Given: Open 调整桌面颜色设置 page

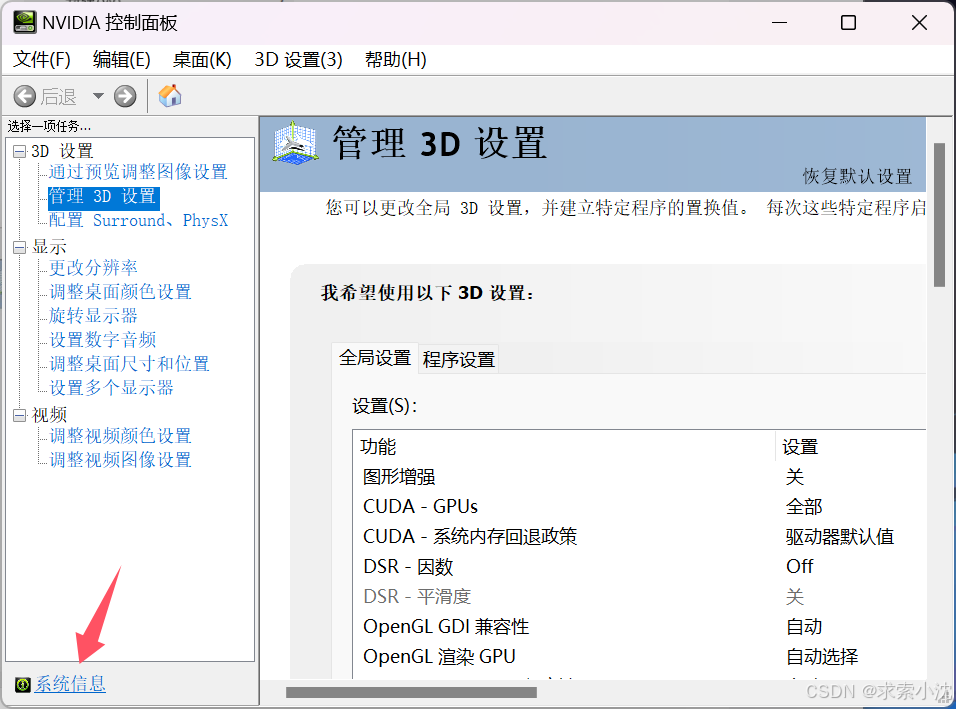Looking at the screenshot, I should [x=120, y=291].
